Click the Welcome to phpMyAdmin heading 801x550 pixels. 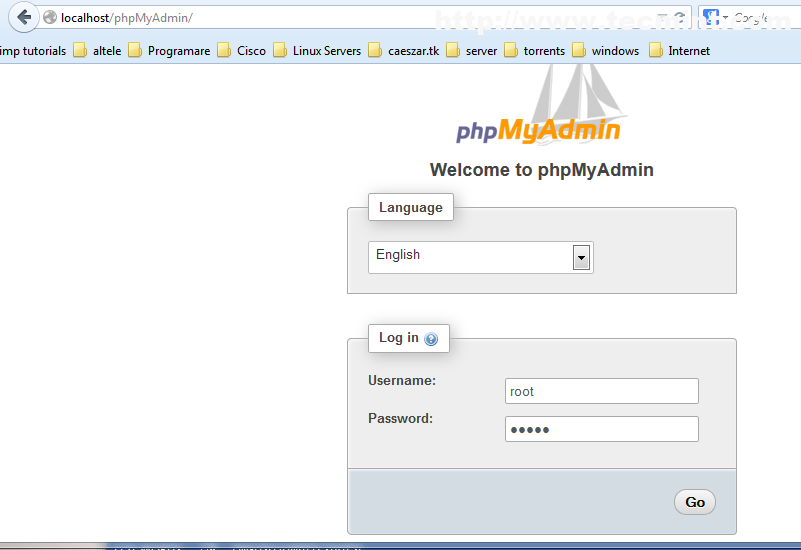(x=541, y=170)
